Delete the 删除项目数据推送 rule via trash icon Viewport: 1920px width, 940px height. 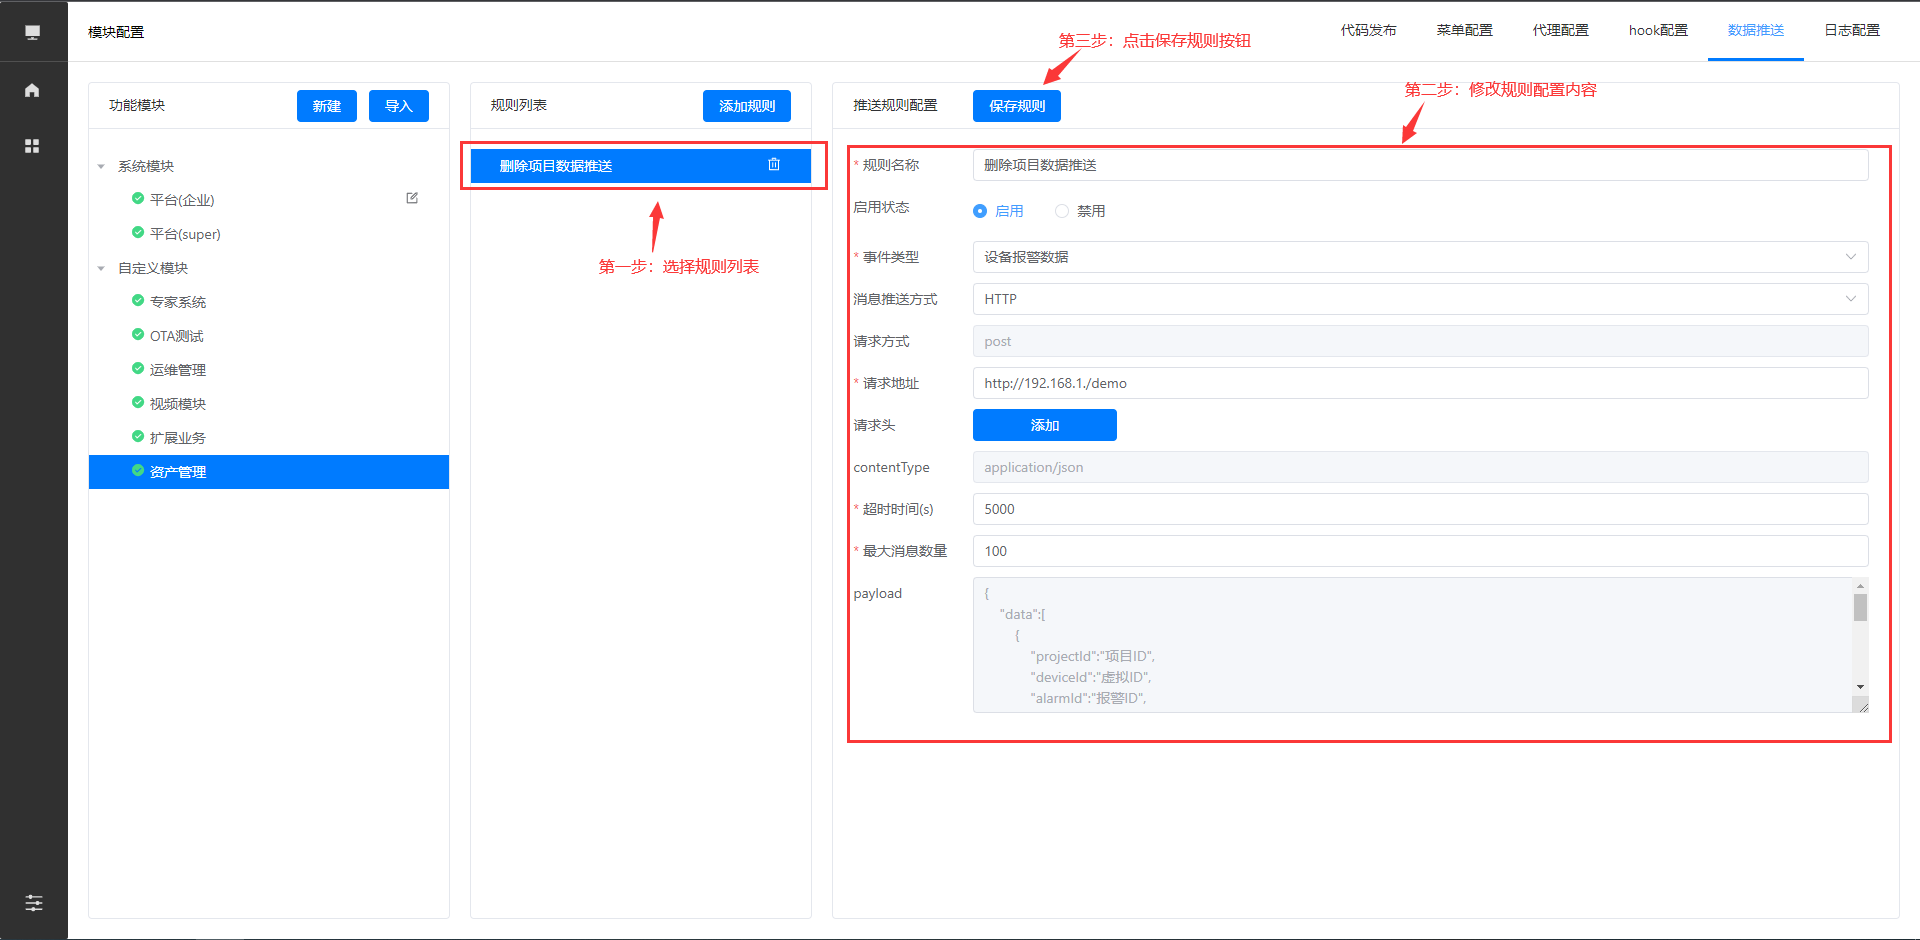(774, 165)
